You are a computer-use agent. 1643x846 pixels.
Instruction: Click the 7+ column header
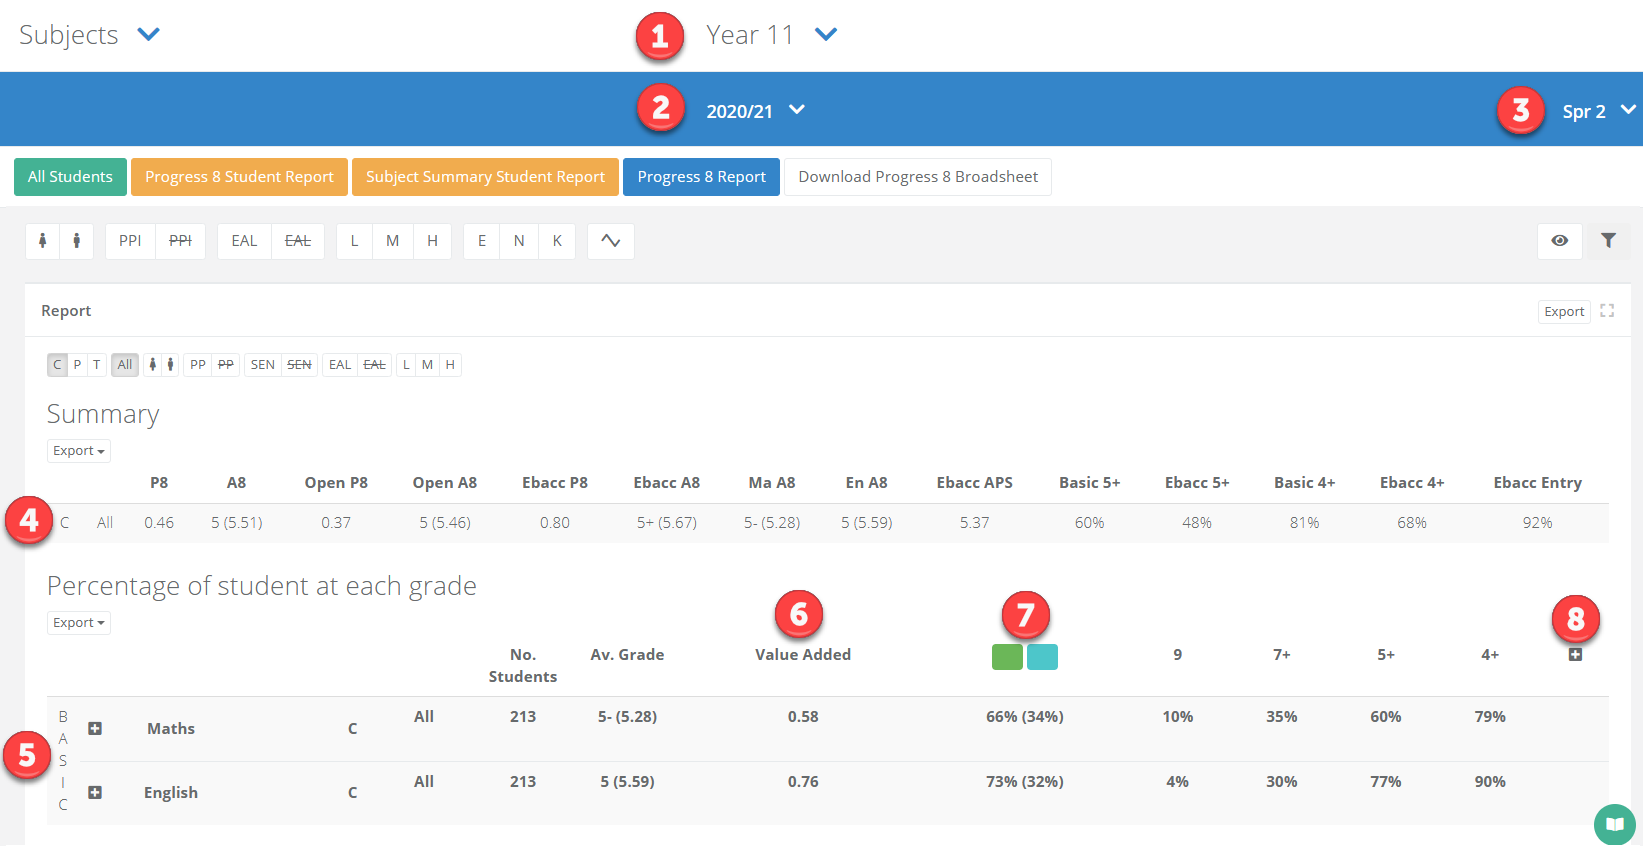pyautogui.click(x=1281, y=655)
